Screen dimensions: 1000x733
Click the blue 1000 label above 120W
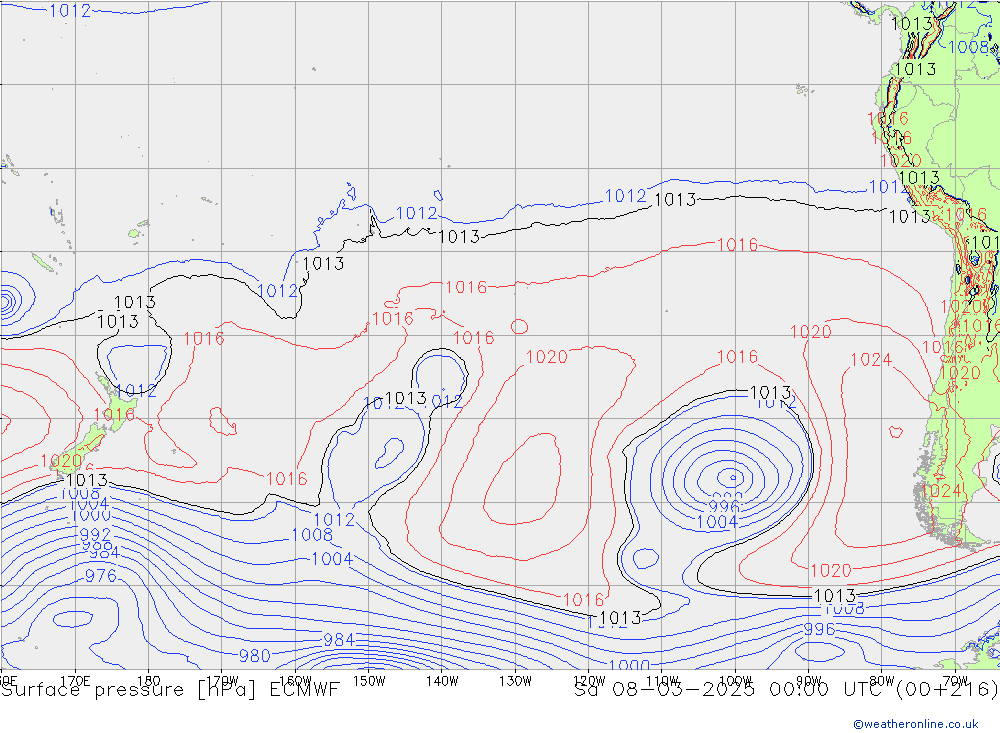point(629,665)
